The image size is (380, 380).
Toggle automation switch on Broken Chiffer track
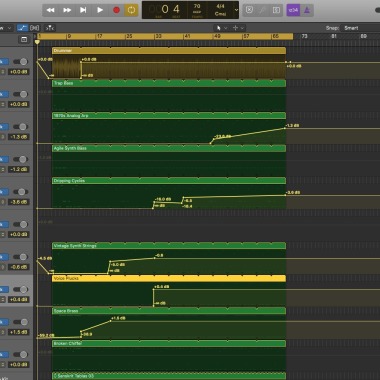20,354
